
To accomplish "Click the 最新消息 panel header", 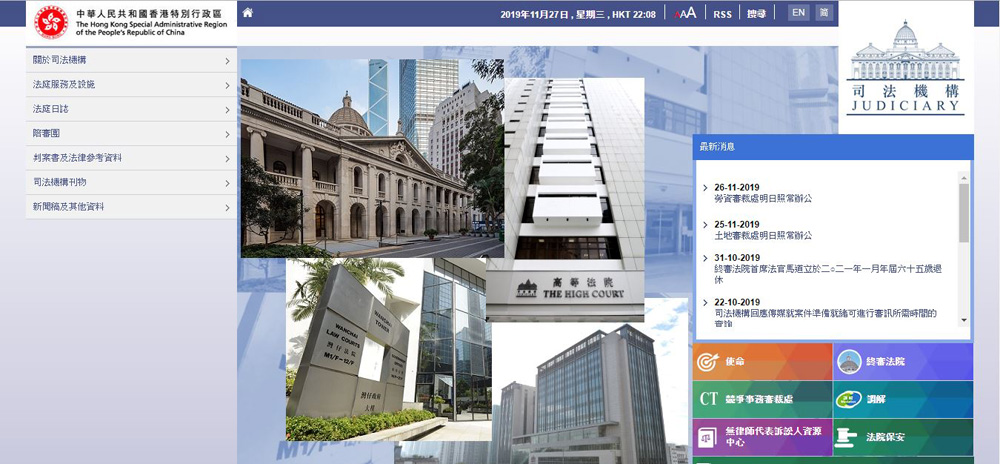I will tap(833, 147).
